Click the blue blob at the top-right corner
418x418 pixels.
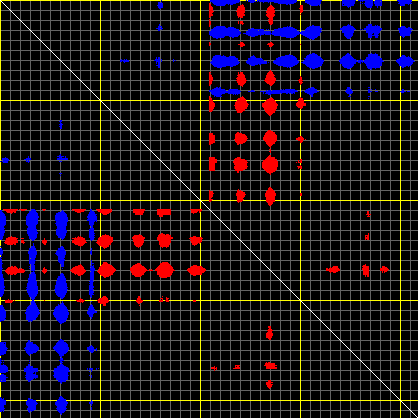click(x=405, y=3)
